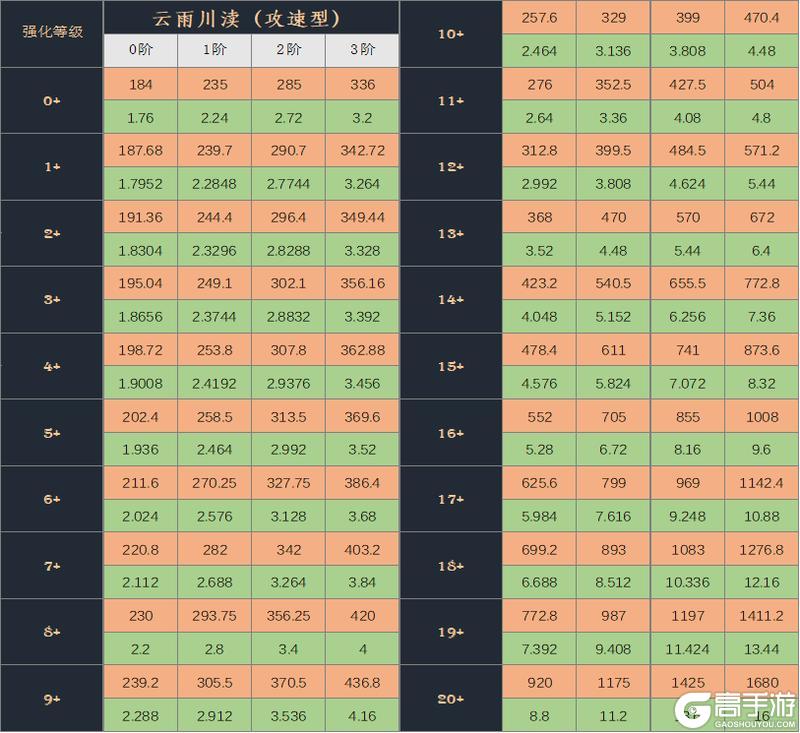Select the cell with value 342.72
The height and width of the screenshot is (733, 800).
(362, 150)
